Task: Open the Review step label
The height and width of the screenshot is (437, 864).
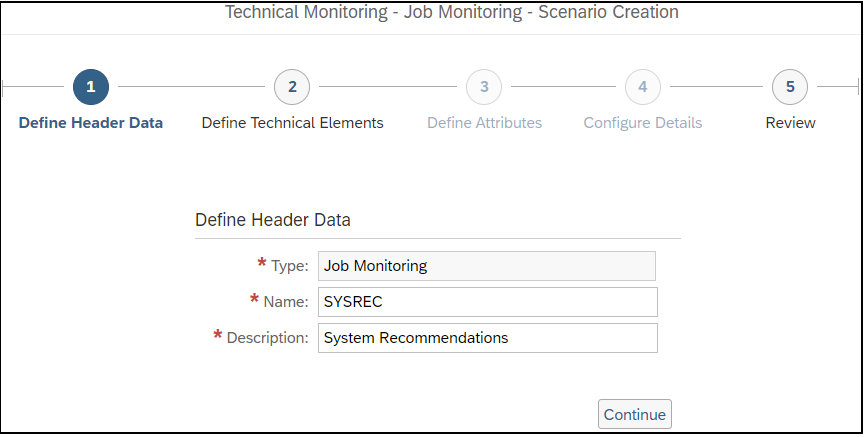Action: coord(790,122)
